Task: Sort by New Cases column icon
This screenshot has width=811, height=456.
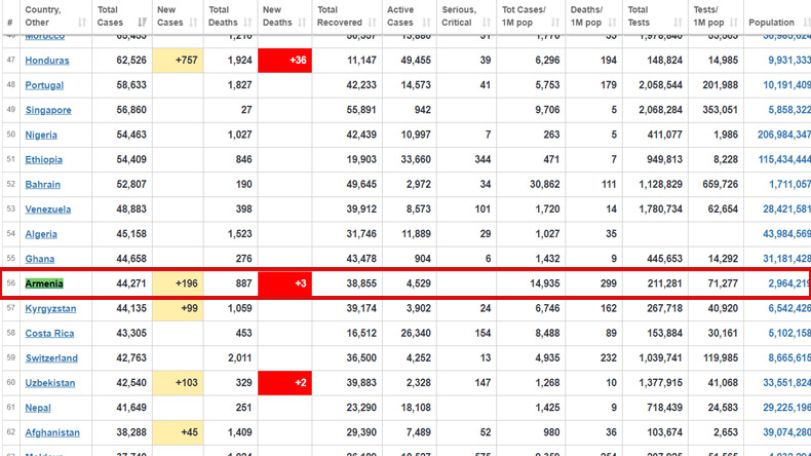Action: pos(193,22)
